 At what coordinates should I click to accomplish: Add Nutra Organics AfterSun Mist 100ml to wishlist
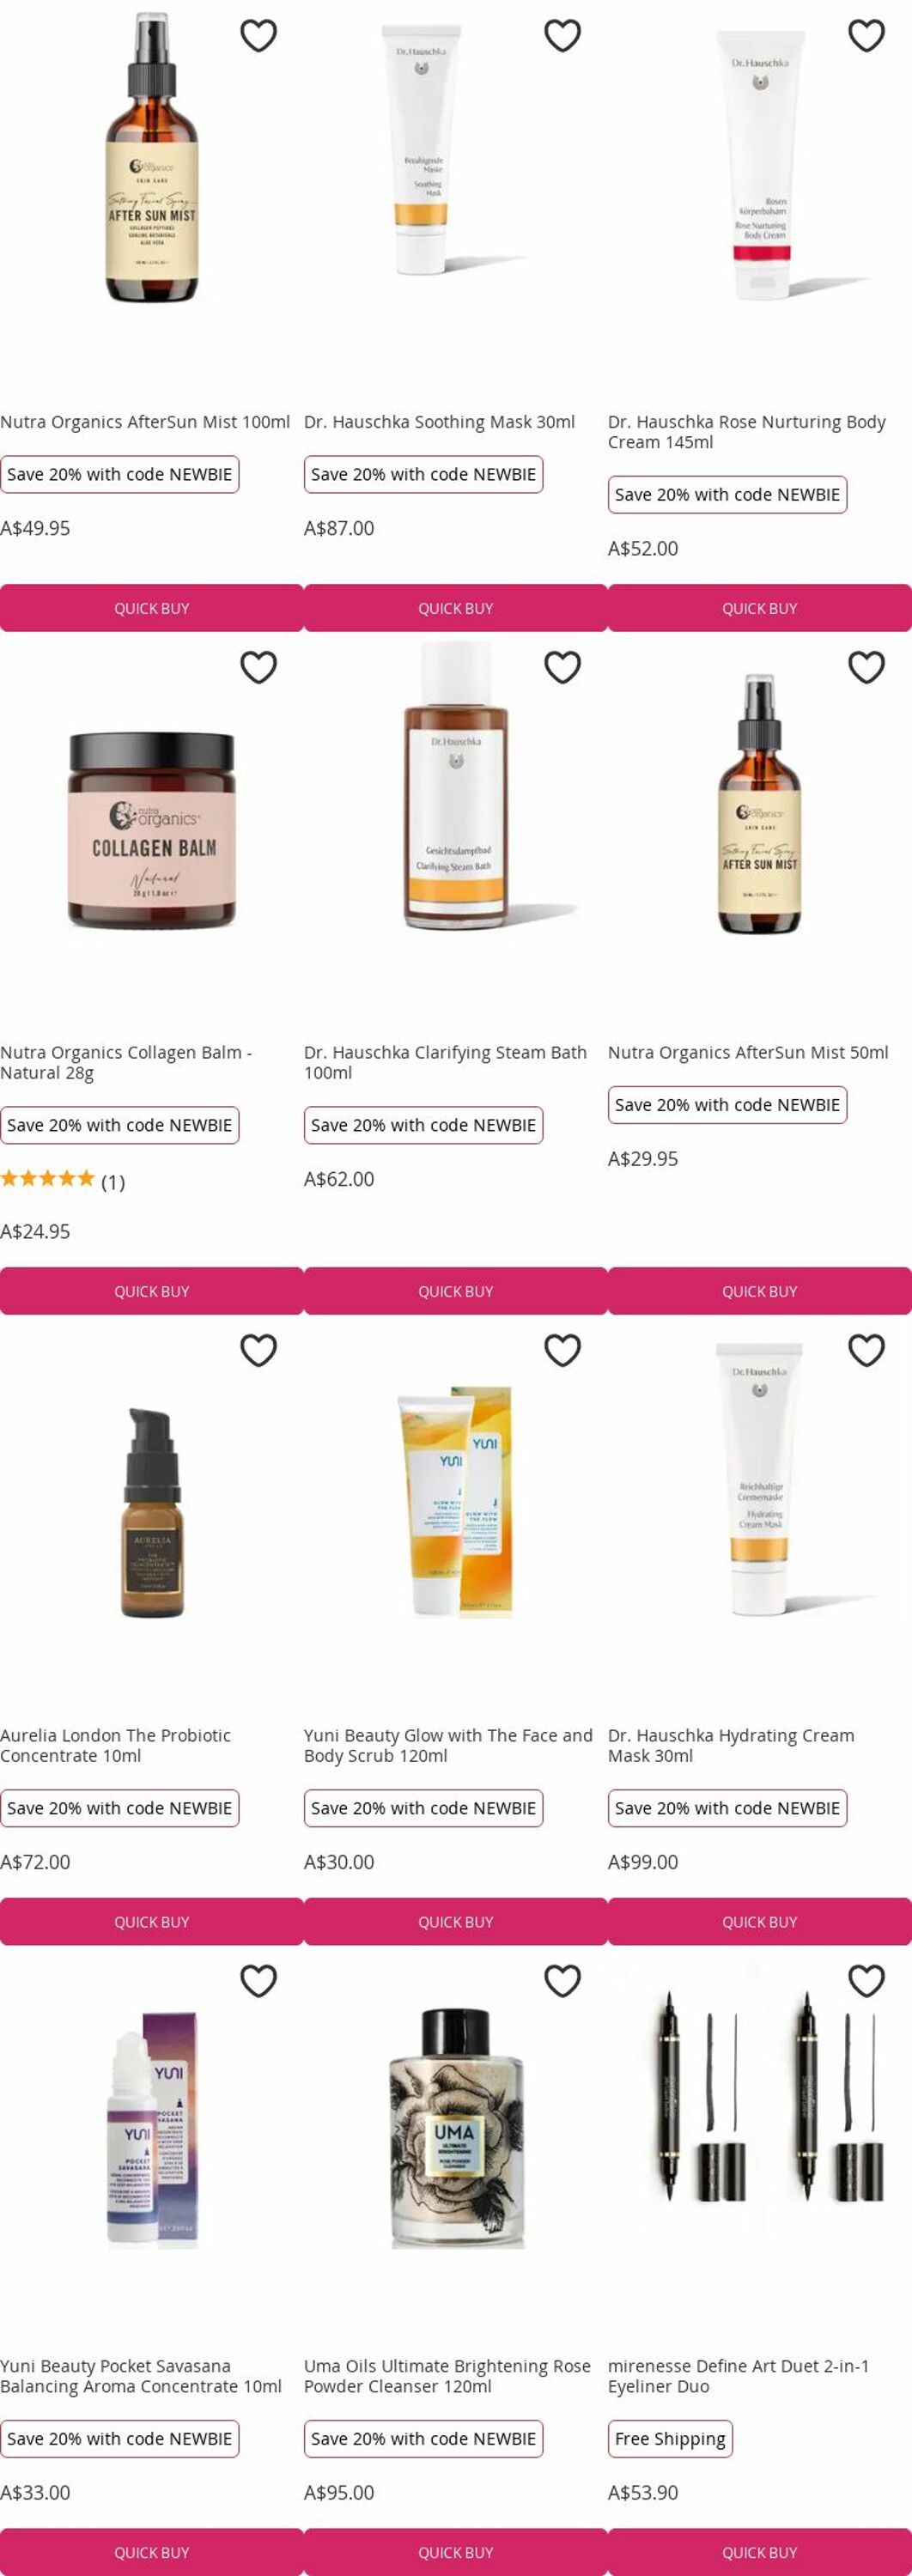click(x=258, y=36)
